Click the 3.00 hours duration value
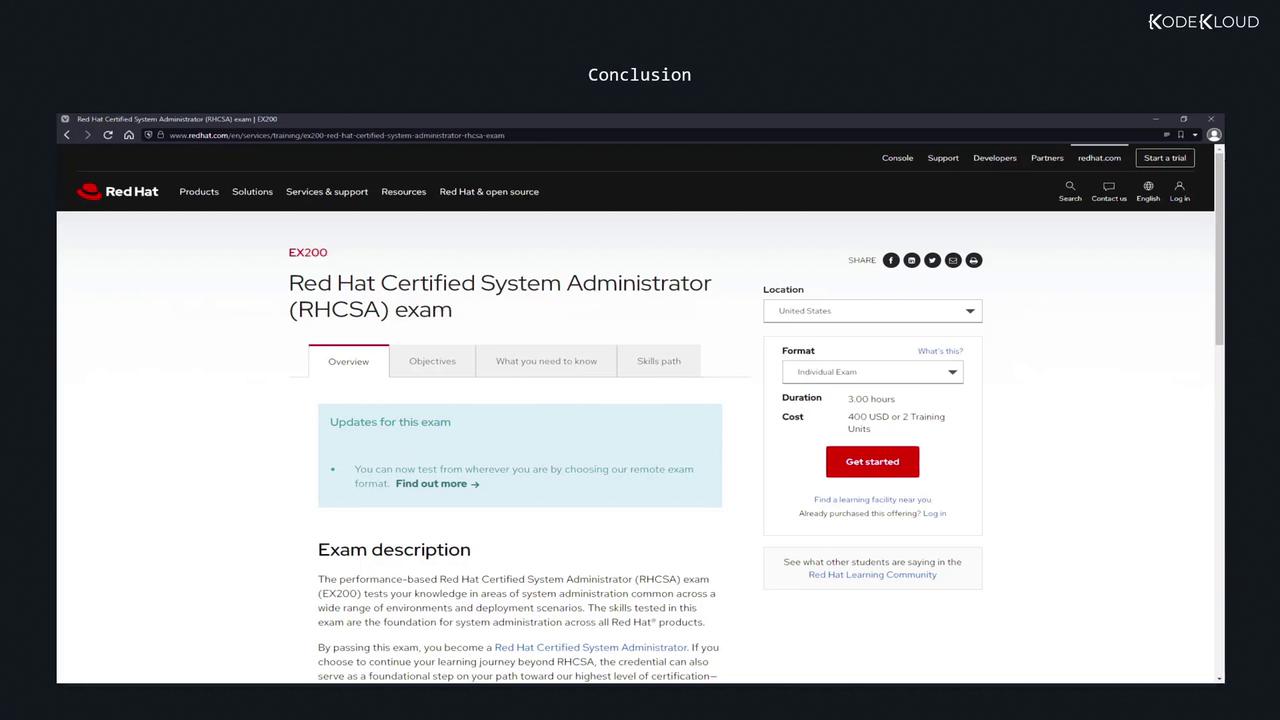Image resolution: width=1280 pixels, height=720 pixels. (x=871, y=399)
